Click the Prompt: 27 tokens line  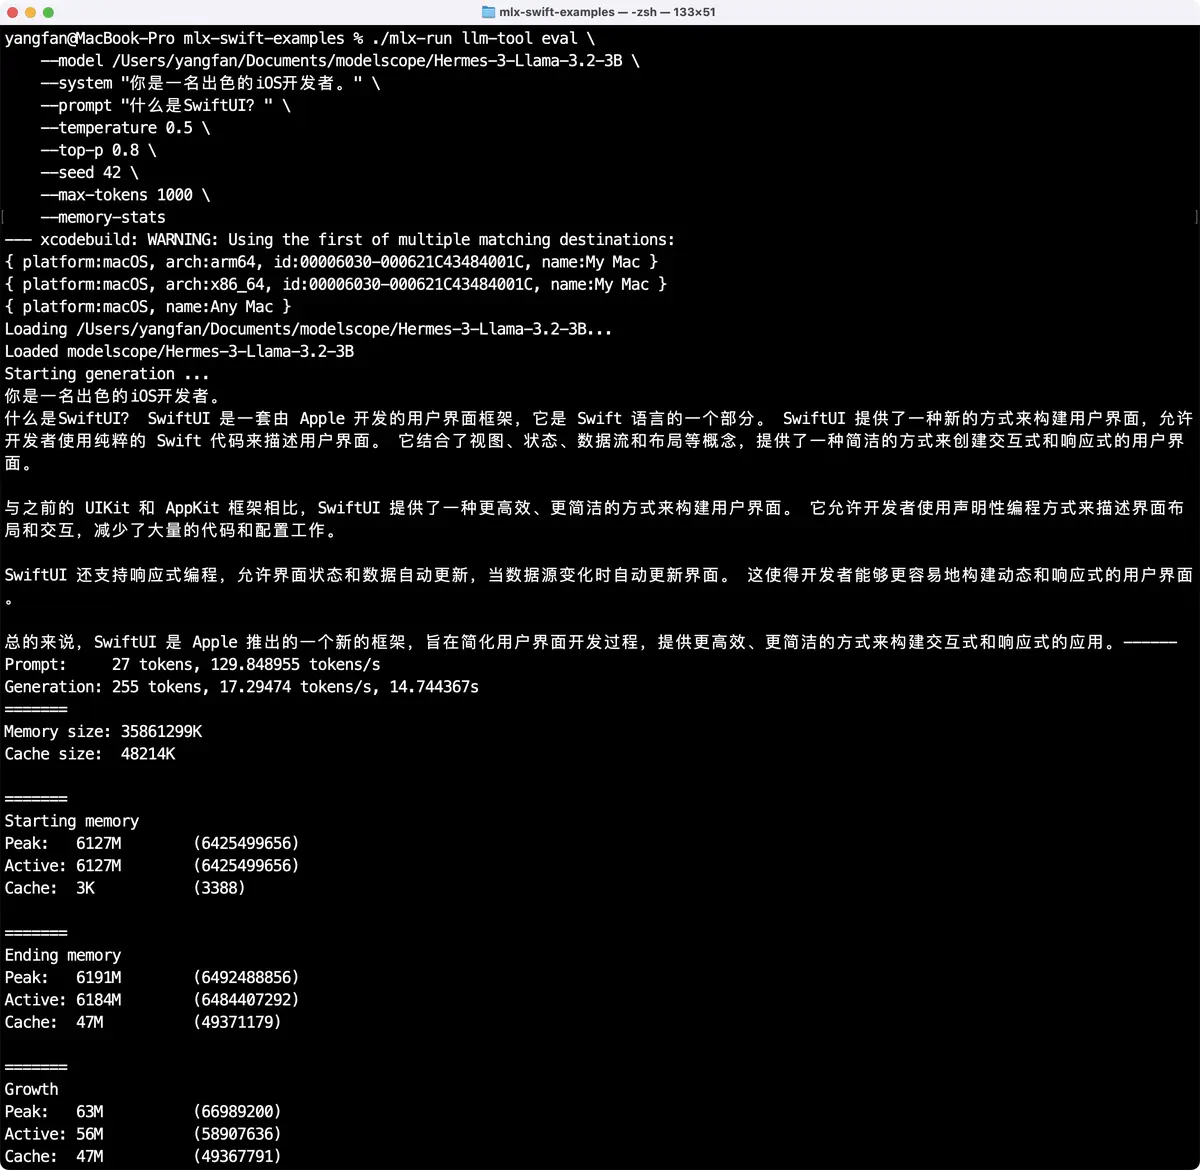tap(192, 664)
